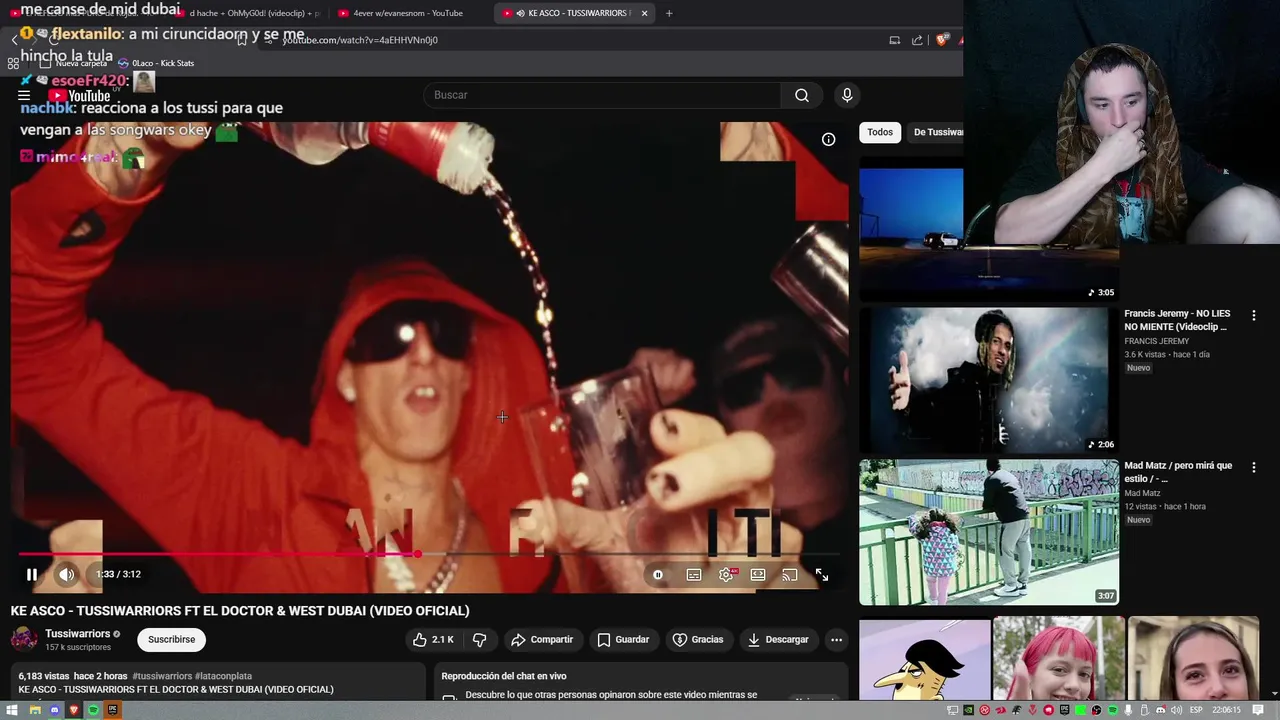This screenshot has height=720, width=1280.
Task: Toggle subtitles in video player
Action: pyautogui.click(x=694, y=575)
